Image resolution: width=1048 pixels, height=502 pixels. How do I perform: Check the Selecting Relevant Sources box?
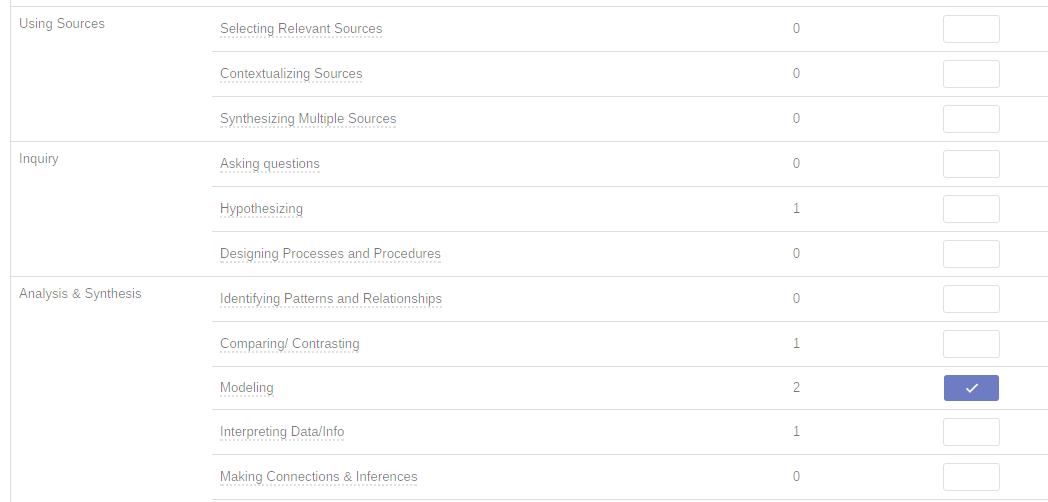[x=971, y=29]
